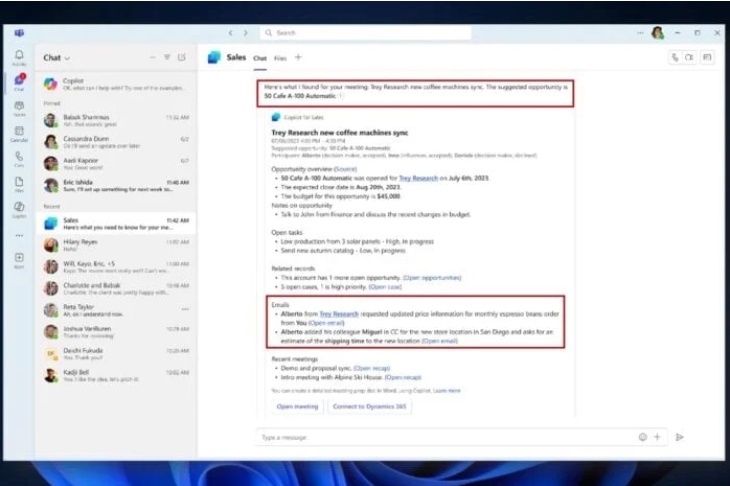Viewport: 730px width, 486px height.
Task: Start a video call in Sales chat
Action: click(689, 57)
